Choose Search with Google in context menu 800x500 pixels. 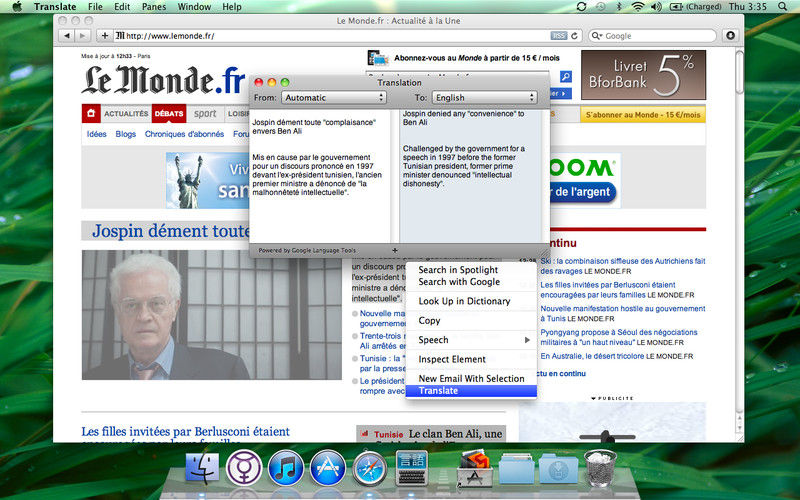471,282
